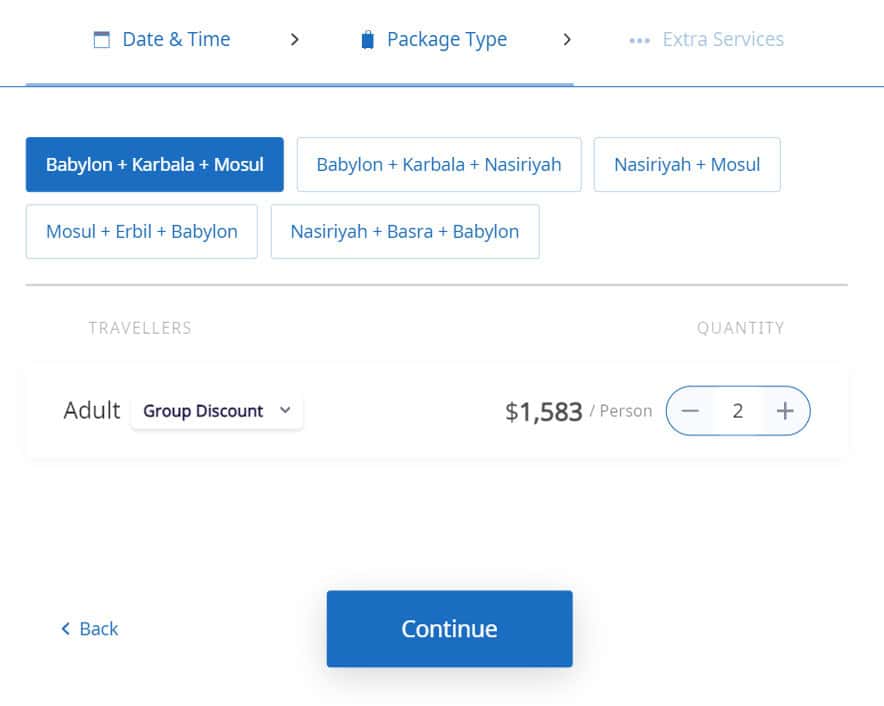884x706 pixels.
Task: Select the Babylon + Karbala + Mosul package
Action: click(154, 164)
